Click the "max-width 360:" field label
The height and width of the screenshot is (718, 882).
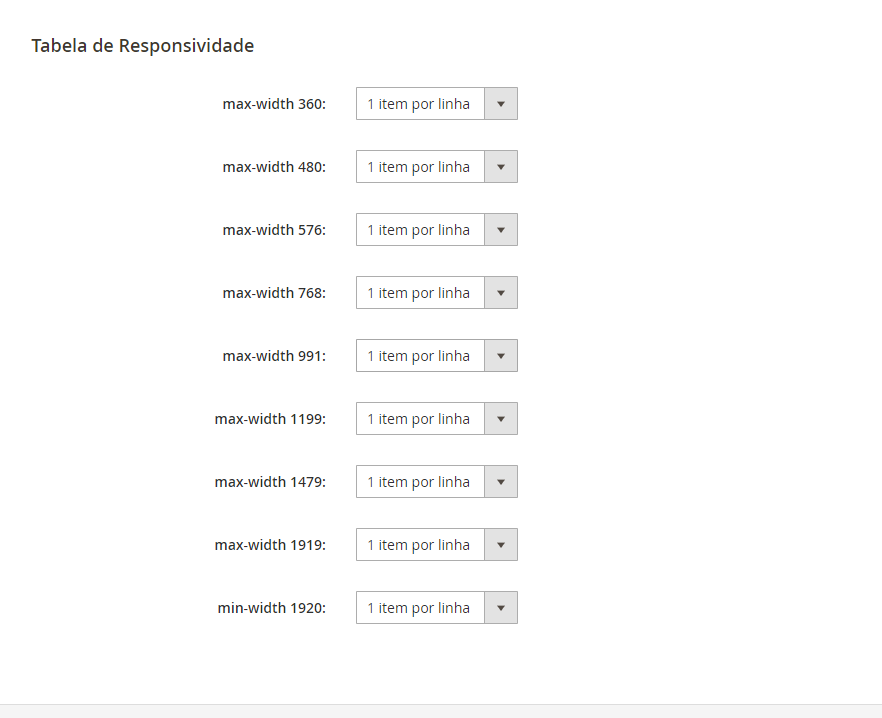click(274, 104)
